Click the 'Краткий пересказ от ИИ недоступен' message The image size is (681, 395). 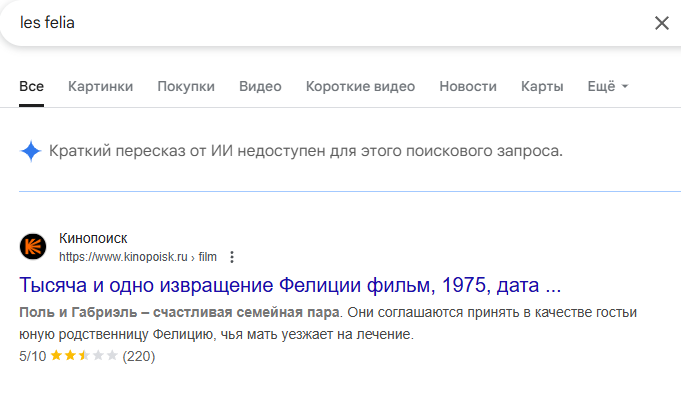pos(306,151)
